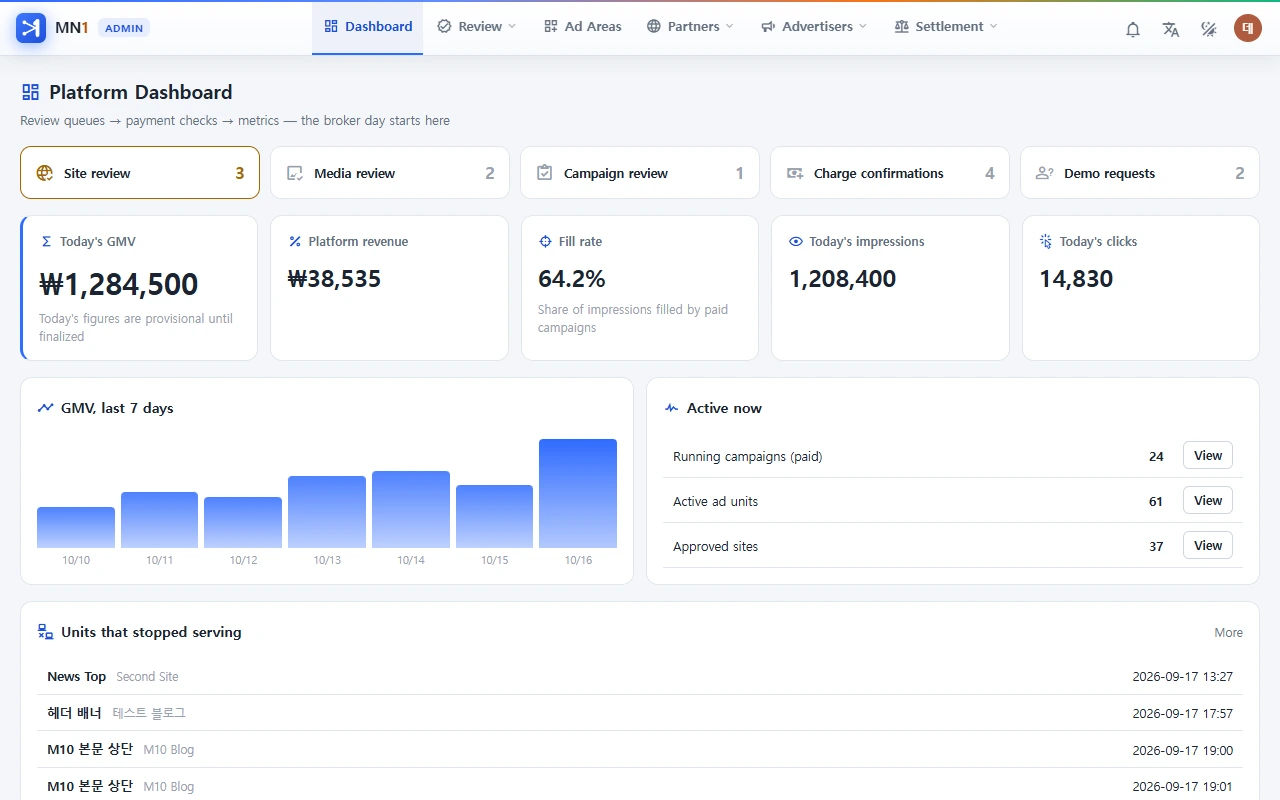The width and height of the screenshot is (1280, 800).
Task: Open the Site review queue card
Action: (140, 173)
